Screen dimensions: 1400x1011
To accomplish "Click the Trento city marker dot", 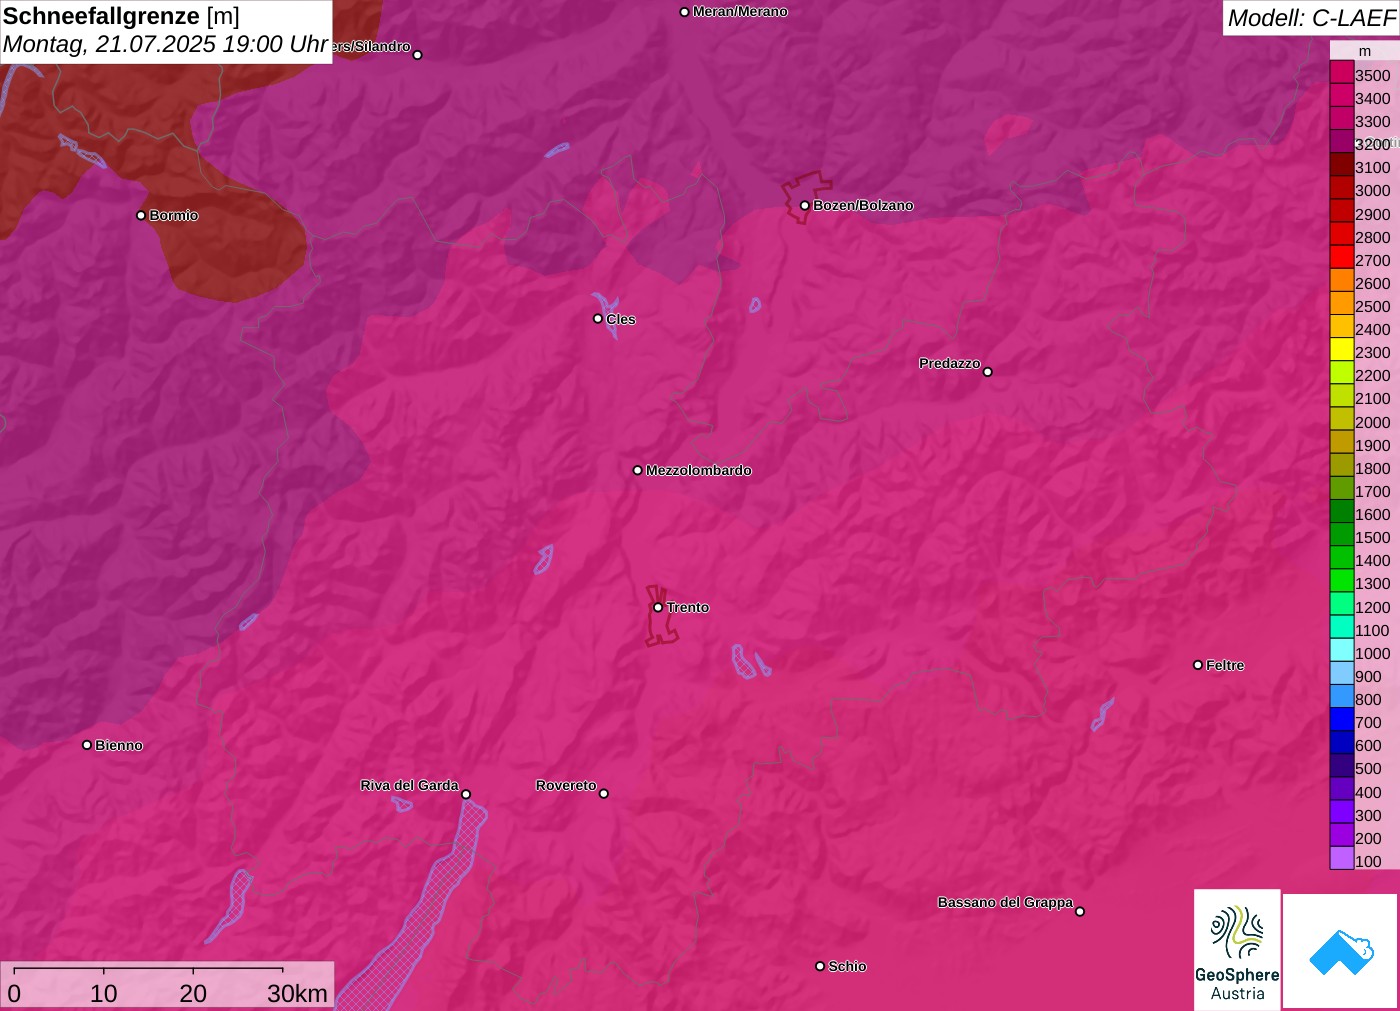I will [658, 607].
